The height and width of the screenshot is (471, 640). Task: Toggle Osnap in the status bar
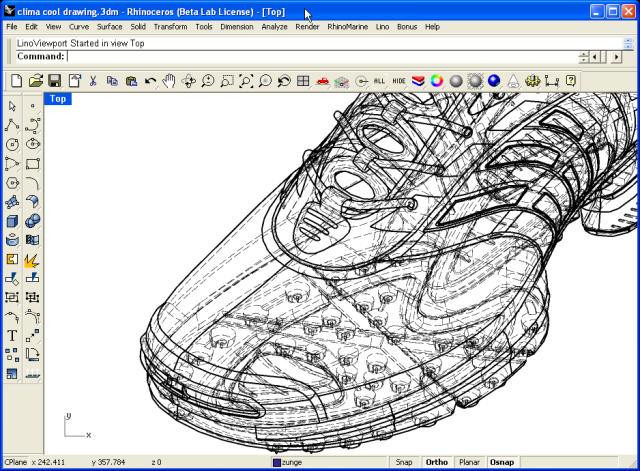click(x=501, y=462)
